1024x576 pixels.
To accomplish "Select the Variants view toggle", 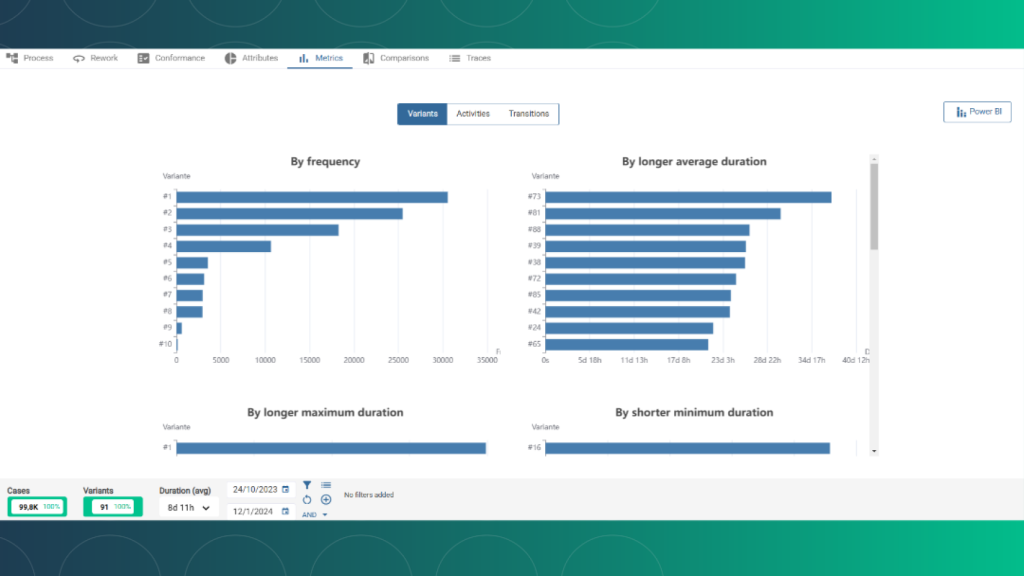I will (x=422, y=114).
